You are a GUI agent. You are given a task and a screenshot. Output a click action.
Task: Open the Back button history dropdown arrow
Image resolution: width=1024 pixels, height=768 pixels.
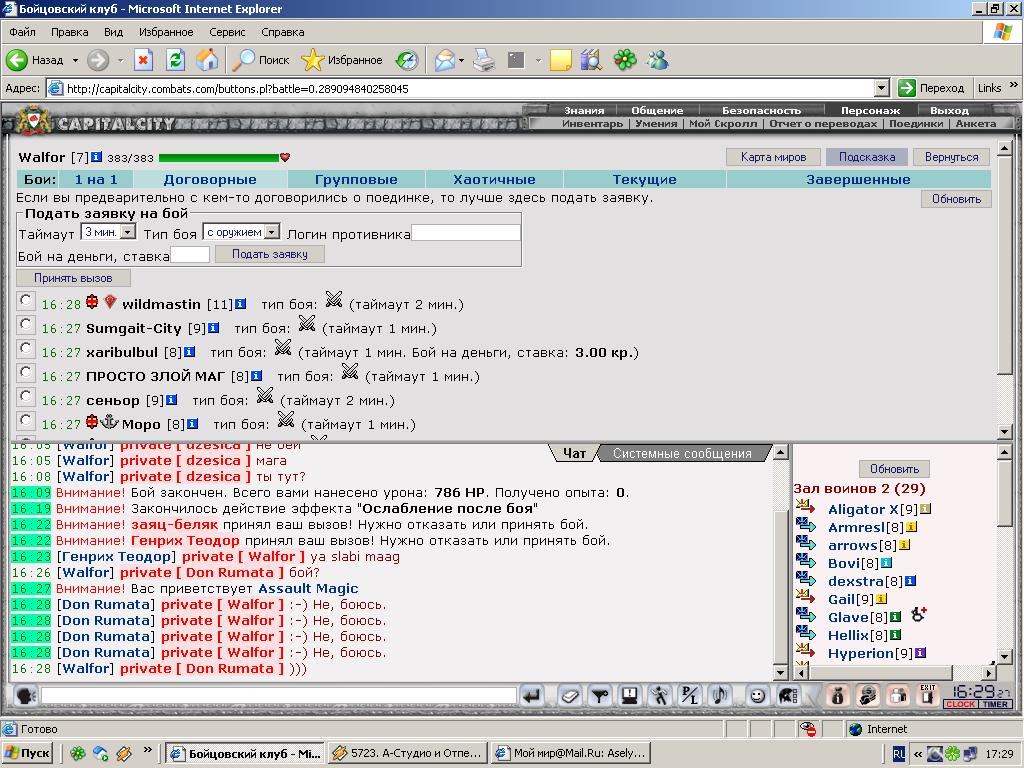(x=75, y=60)
